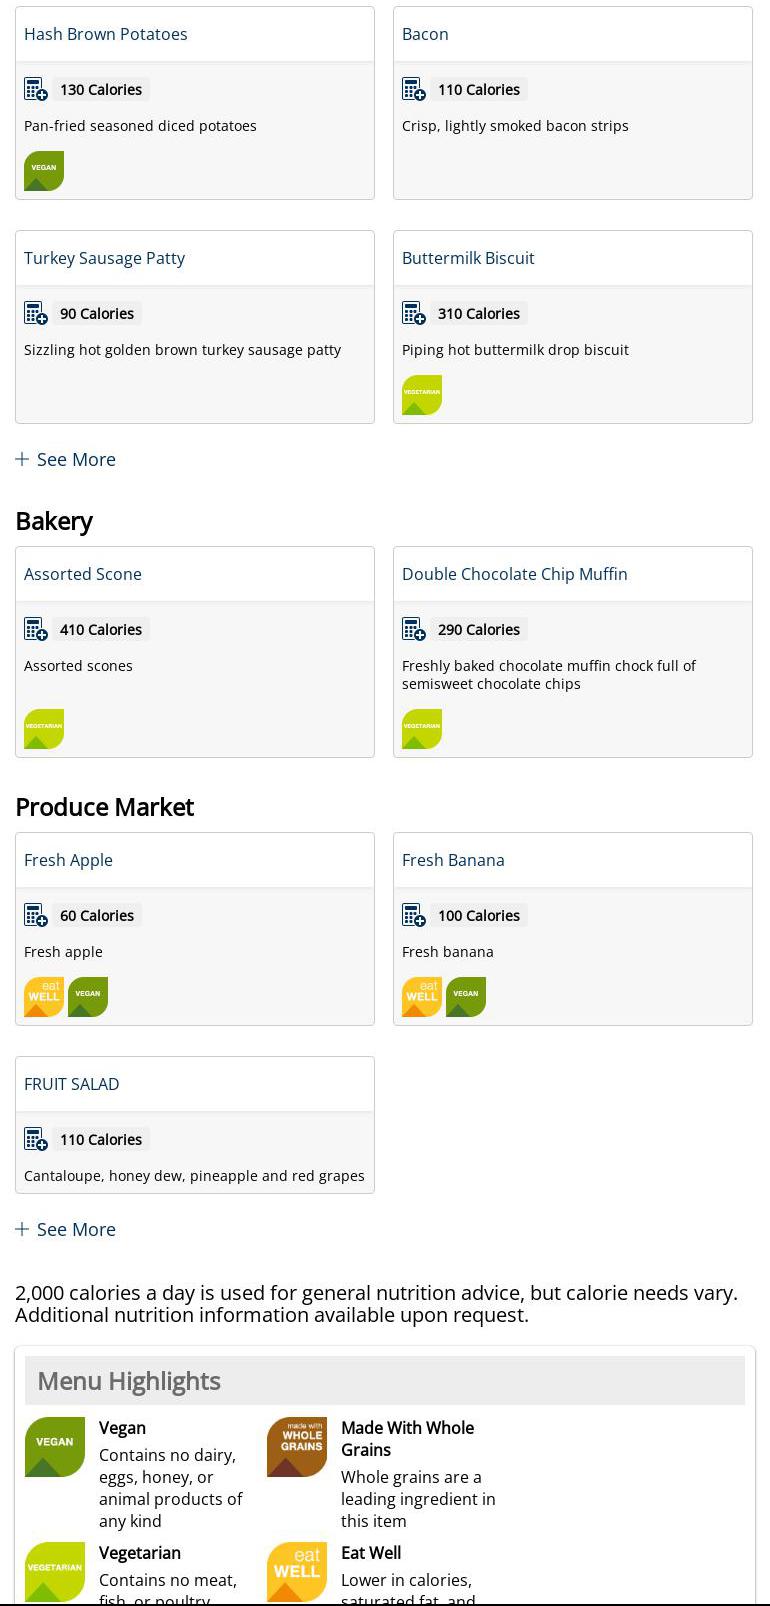Open the Fresh Banana item details
This screenshot has width=770, height=1606.
pos(453,860)
